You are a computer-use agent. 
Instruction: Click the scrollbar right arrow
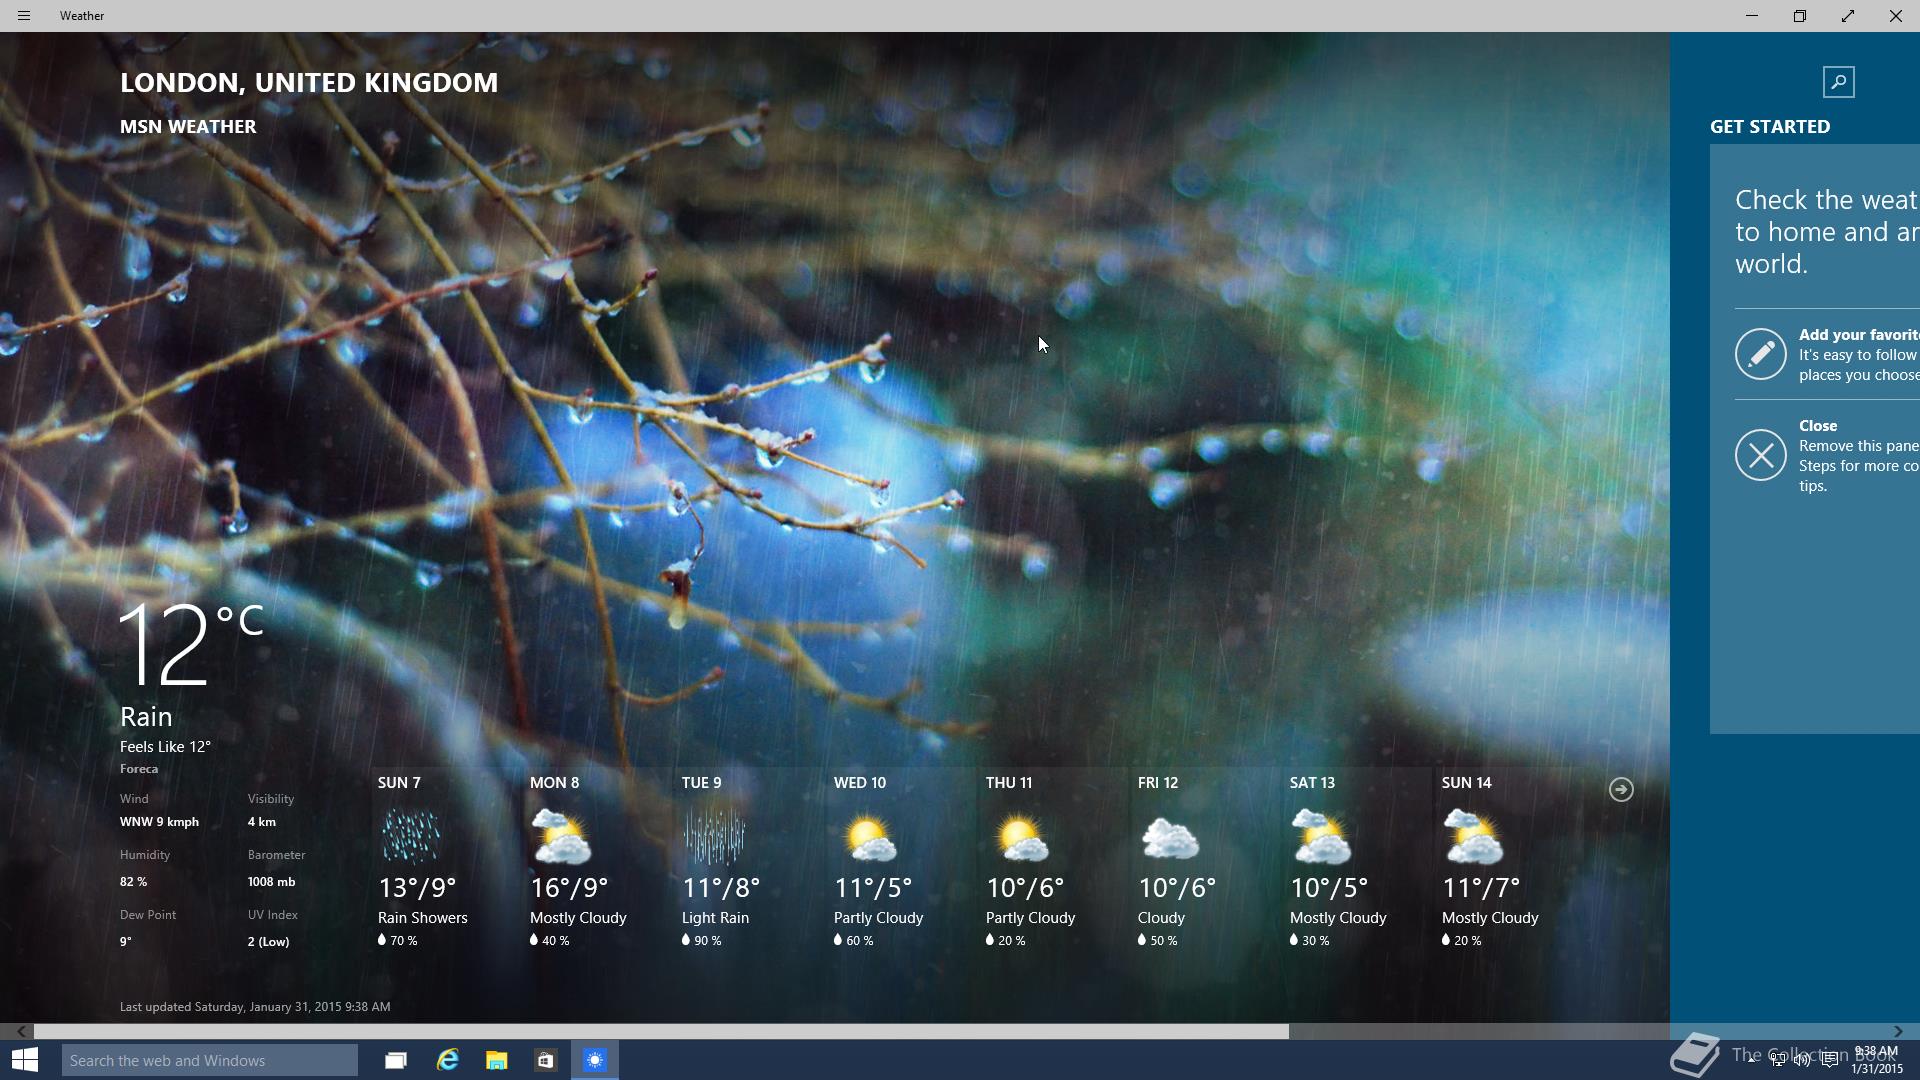[1898, 1031]
